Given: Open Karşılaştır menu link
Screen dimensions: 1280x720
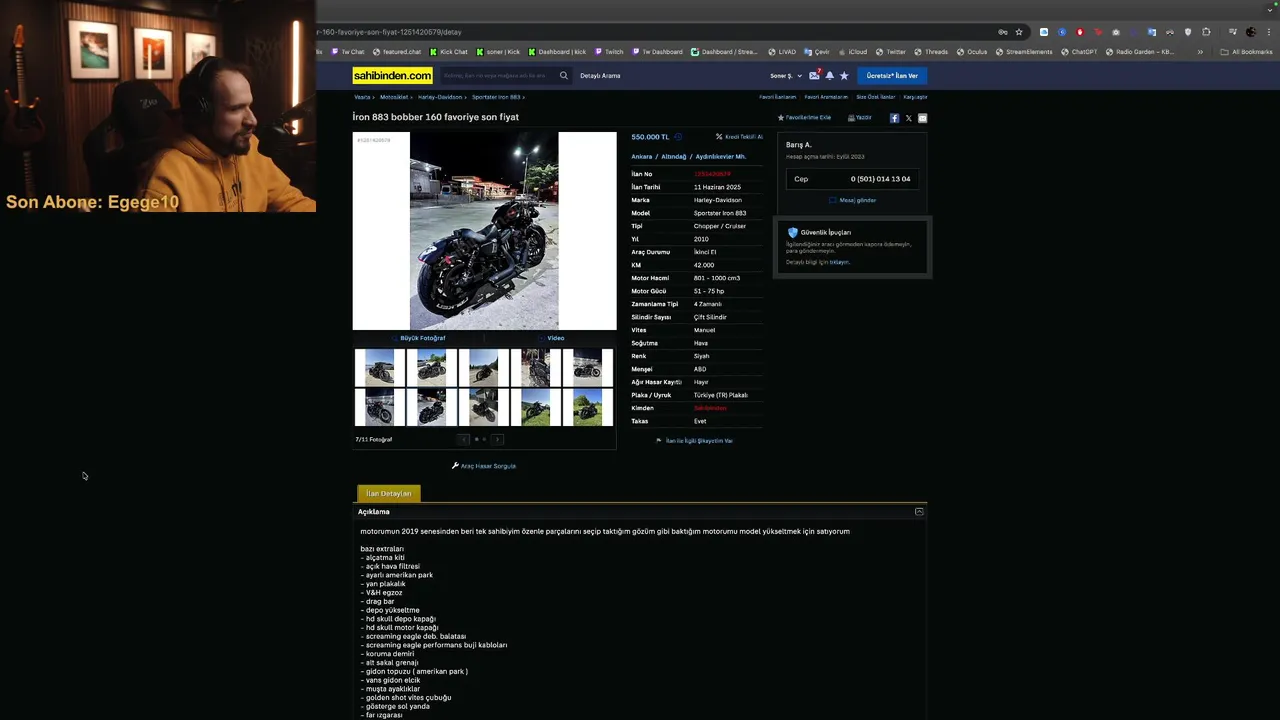Looking at the screenshot, I should (x=915, y=97).
